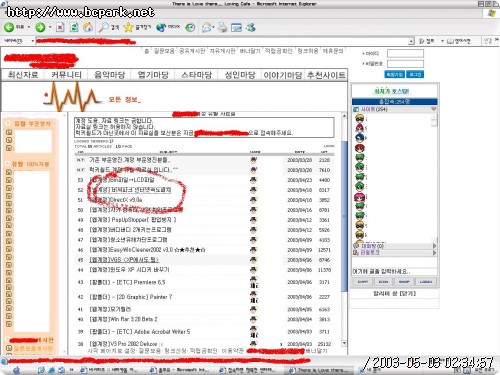Screen dimensions: 500x375
Task: Click hit count 12571 in post 46 row
Action: [x=324, y=250]
